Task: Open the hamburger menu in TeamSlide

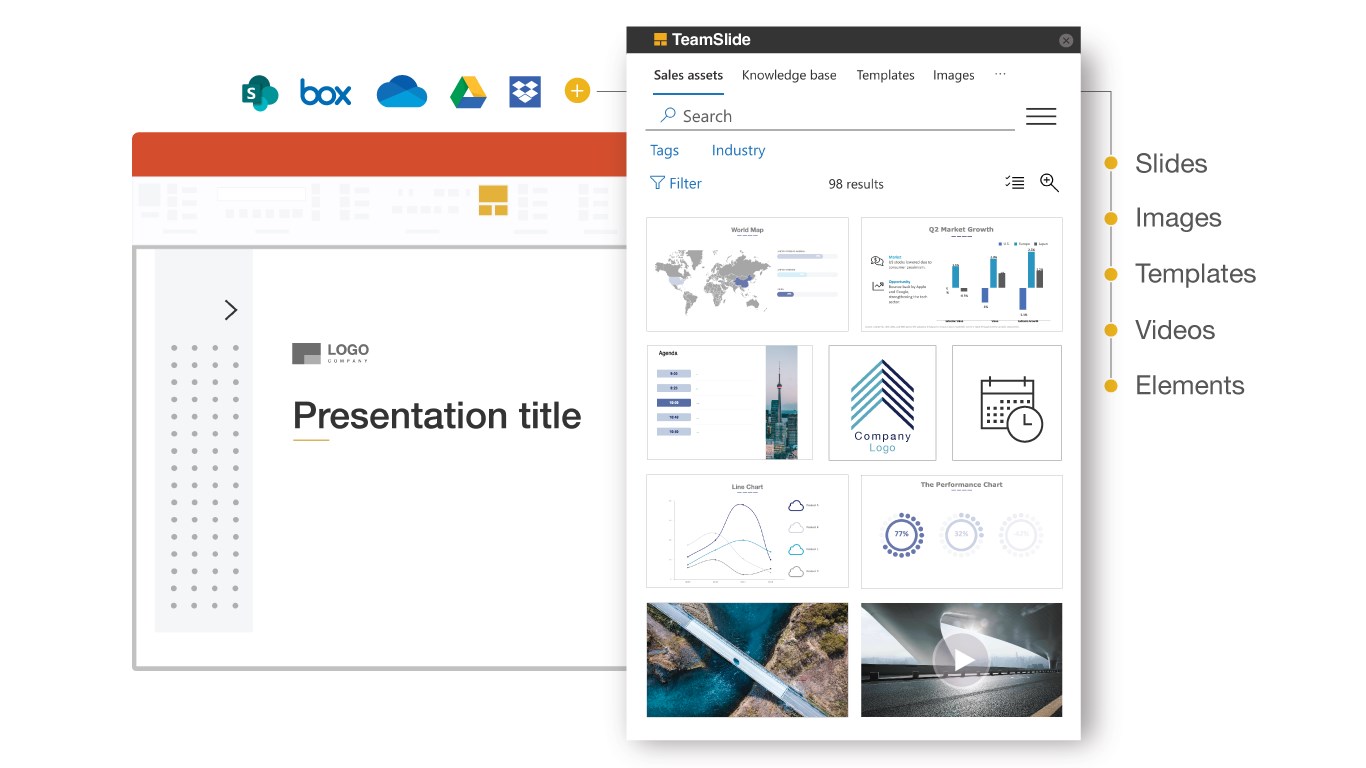Action: point(1041,116)
